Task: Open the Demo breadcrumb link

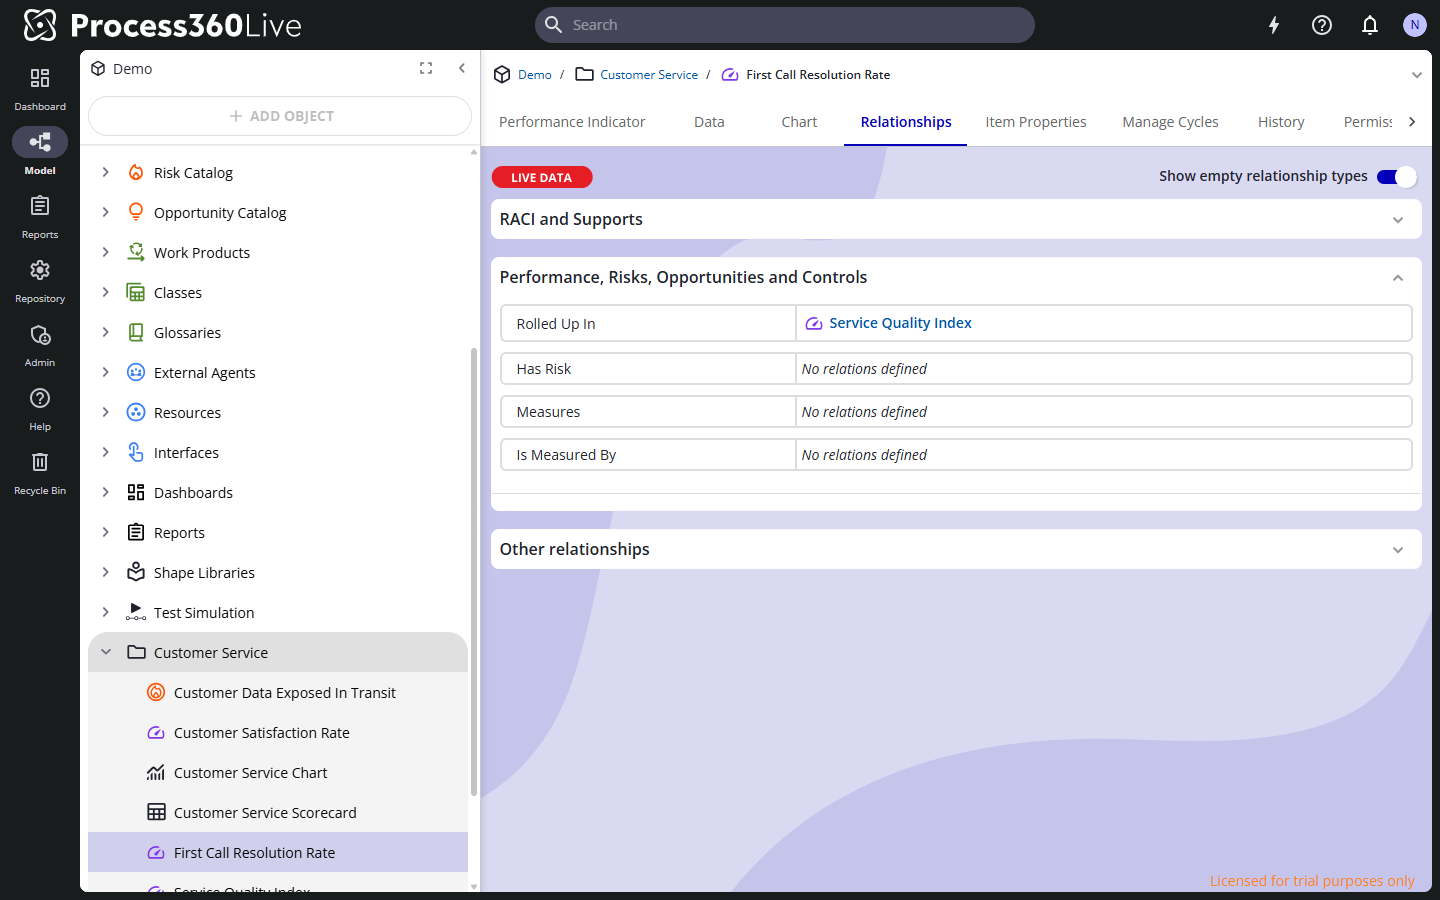Action: click(x=535, y=75)
